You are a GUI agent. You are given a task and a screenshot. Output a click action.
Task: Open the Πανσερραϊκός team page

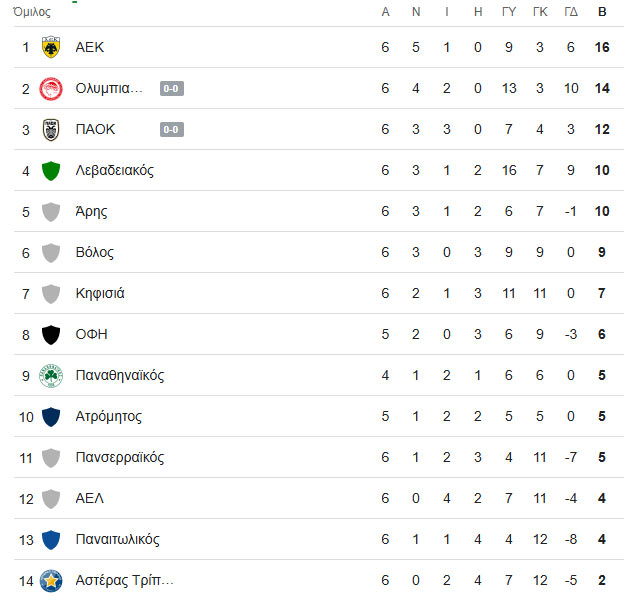tap(120, 457)
